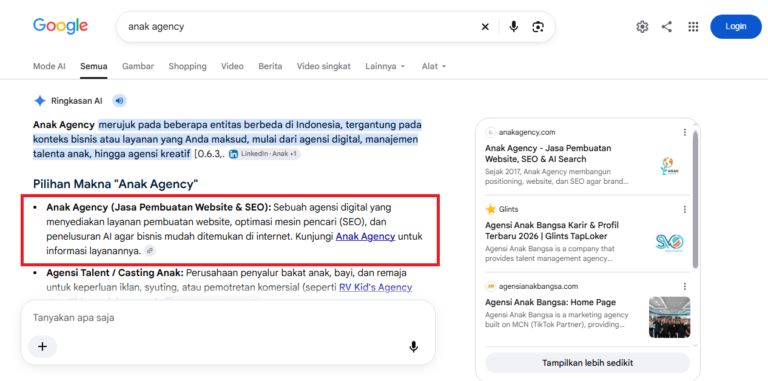Click link chain icon after 'informasi layanannya'
The height and width of the screenshot is (381, 768).
click(150, 250)
